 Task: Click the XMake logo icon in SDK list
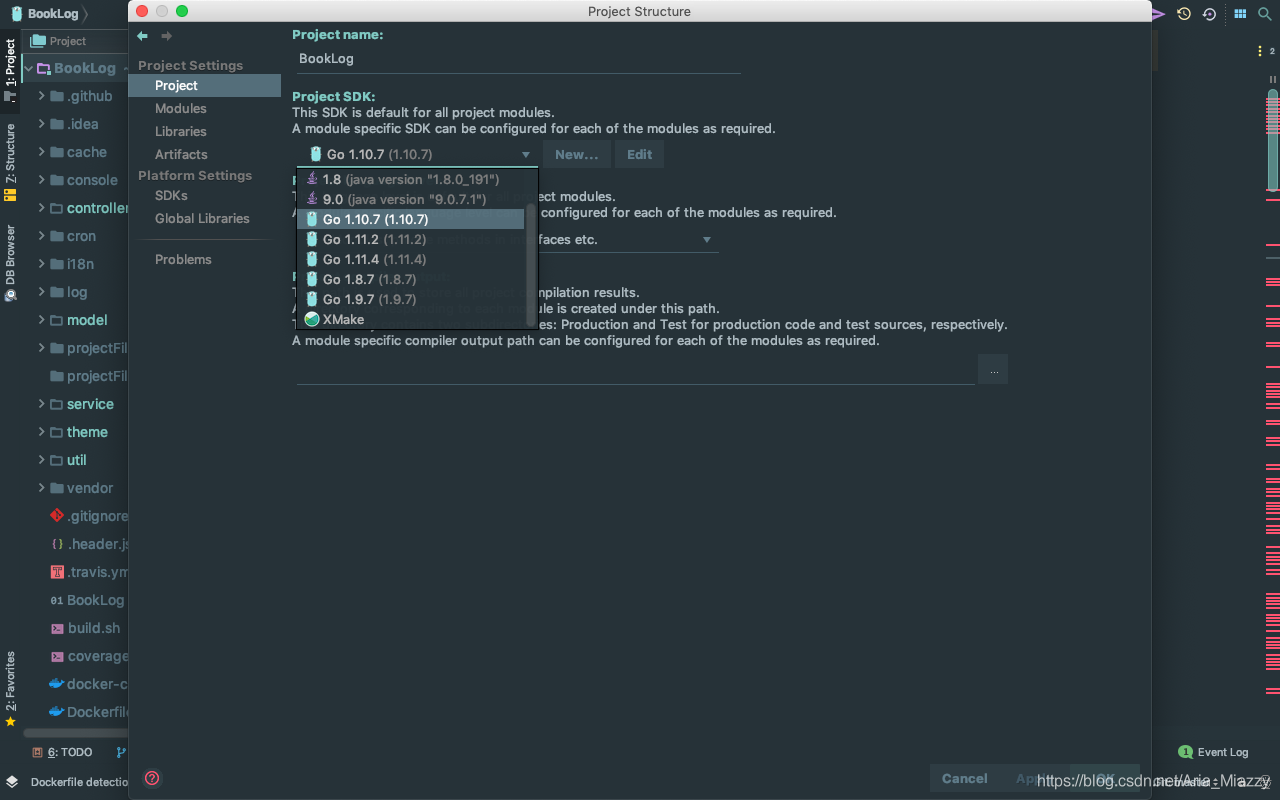click(x=312, y=319)
